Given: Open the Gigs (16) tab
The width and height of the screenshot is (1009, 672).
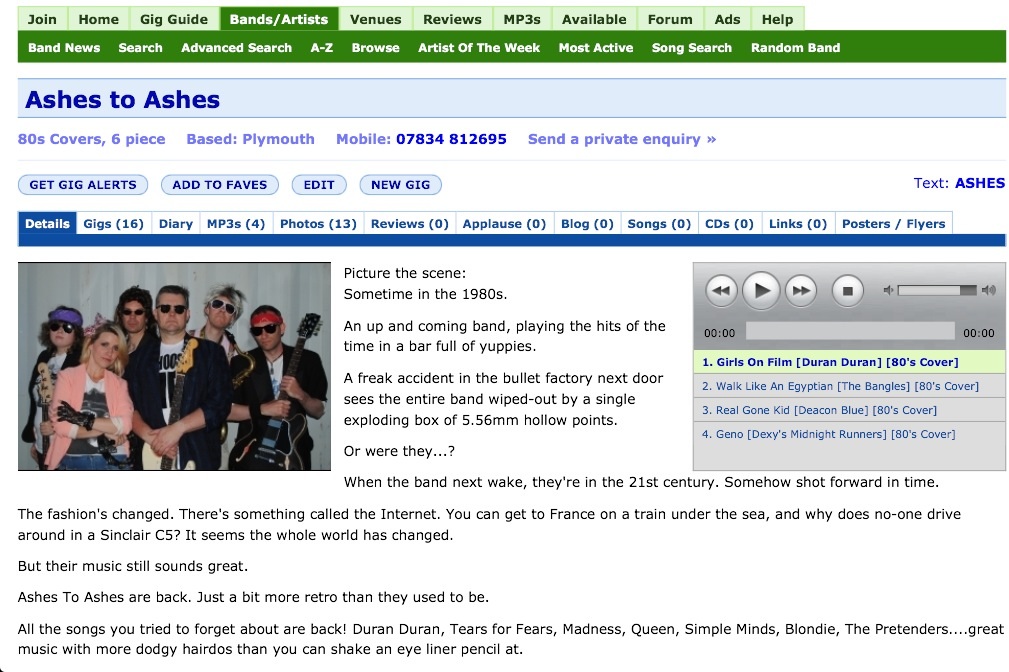Looking at the screenshot, I should (113, 223).
